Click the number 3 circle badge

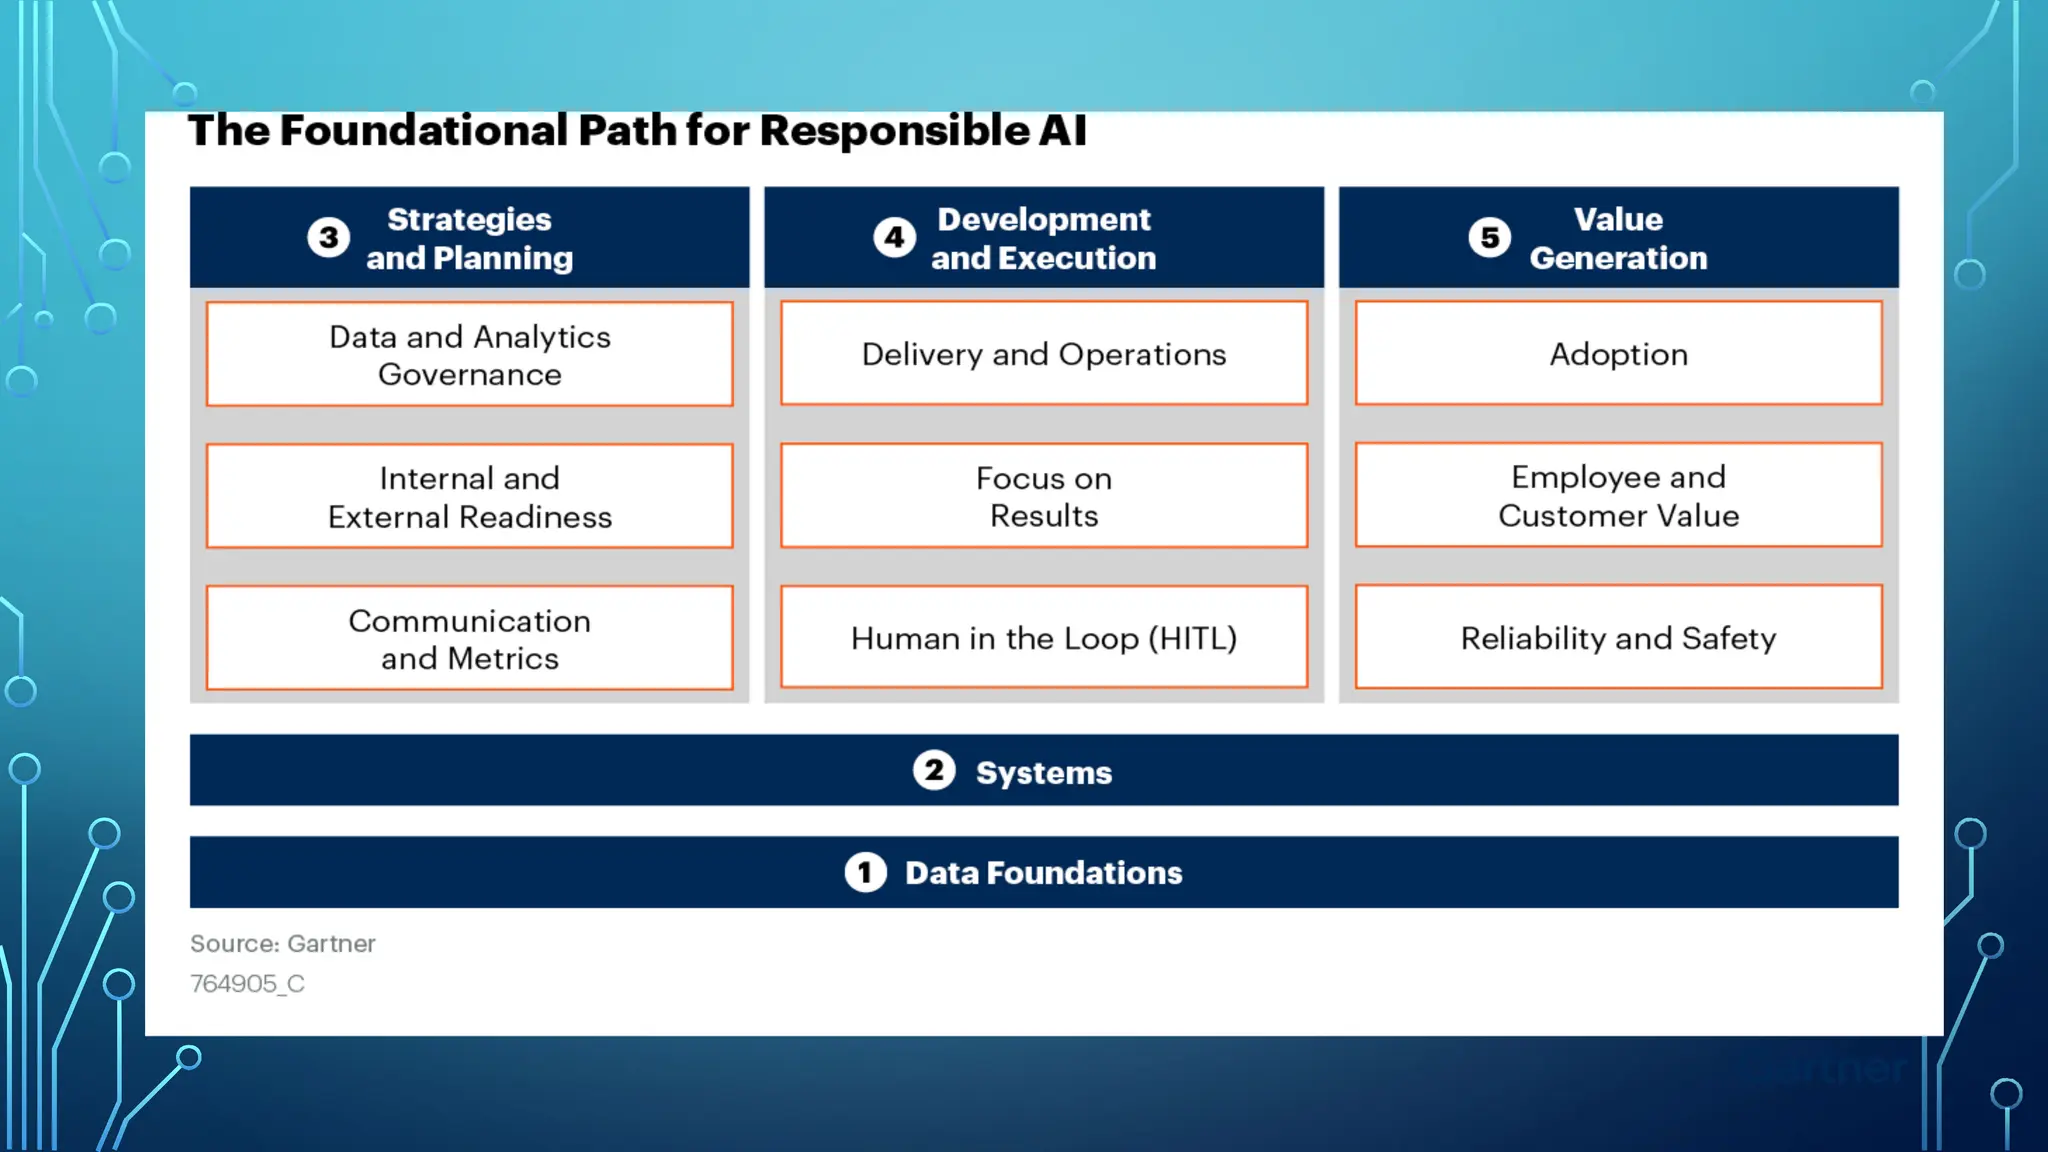pos(328,238)
